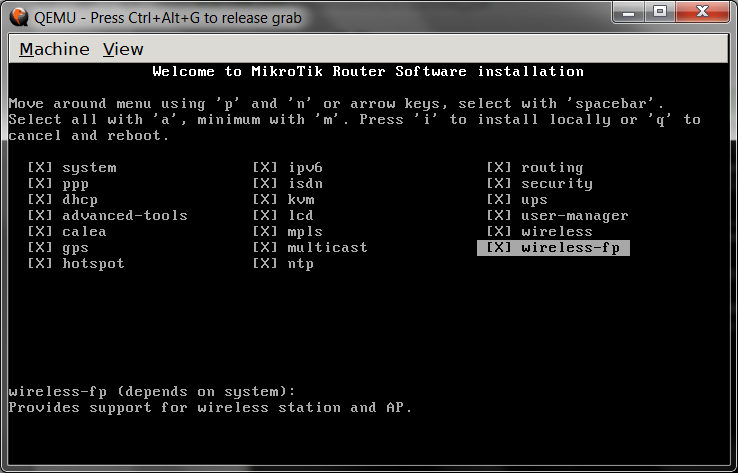Toggle the wireless package checkbox
This screenshot has width=738, height=473.
click(x=499, y=232)
